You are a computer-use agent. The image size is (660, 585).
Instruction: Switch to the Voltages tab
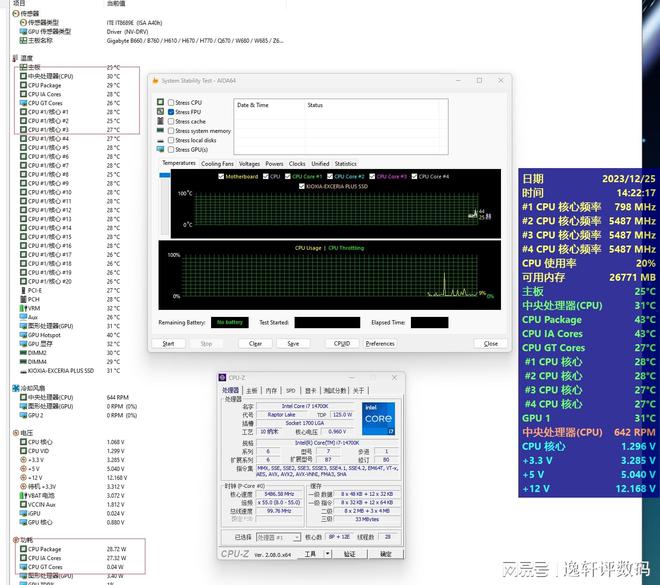point(249,164)
